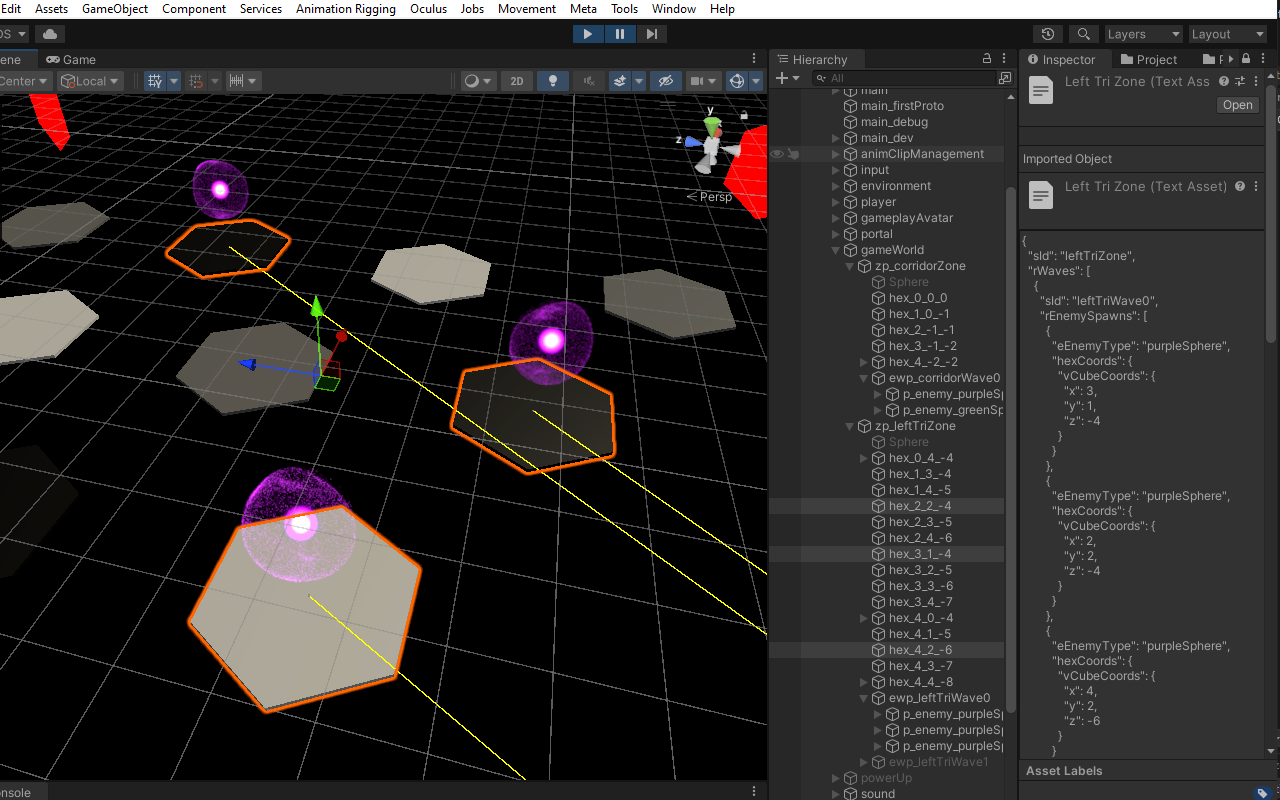Click the Step frame button
This screenshot has height=800, width=1280.
pyautogui.click(x=652, y=34)
